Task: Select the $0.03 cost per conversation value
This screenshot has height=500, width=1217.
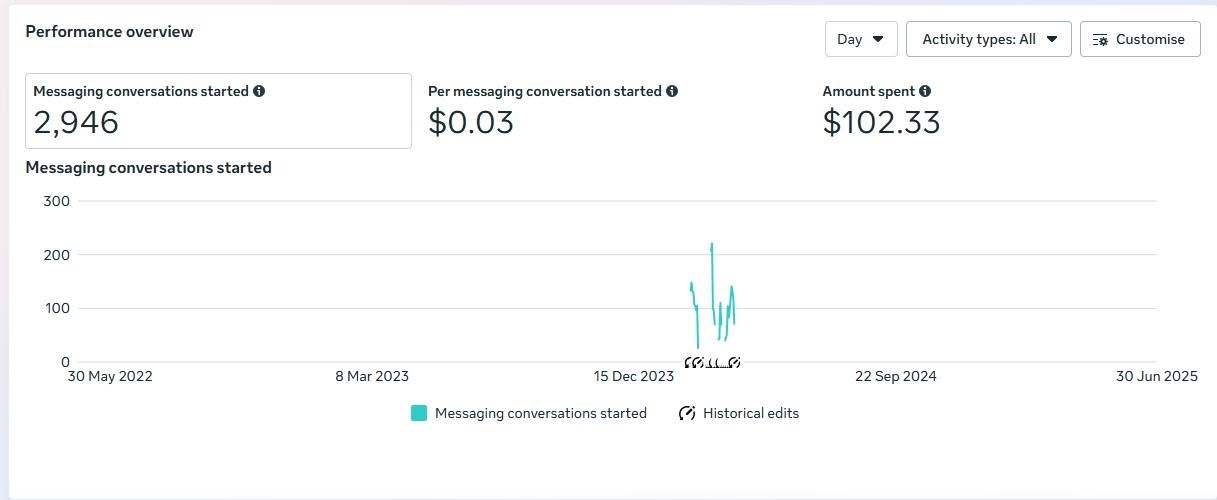Action: pyautogui.click(x=471, y=122)
